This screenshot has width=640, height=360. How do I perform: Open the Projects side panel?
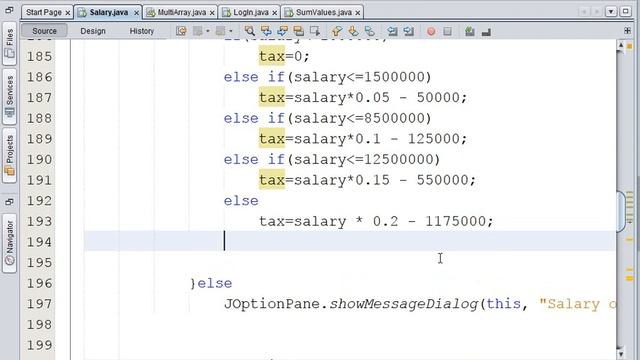pyautogui.click(x=10, y=155)
